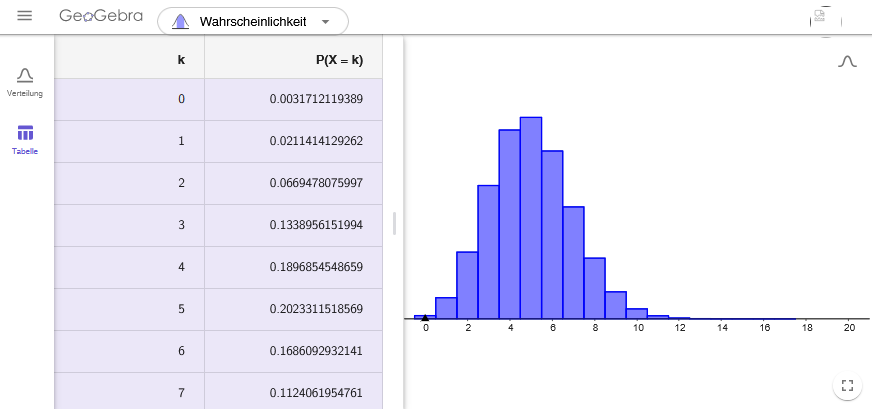The height and width of the screenshot is (409, 872).
Task: Select the table row with k = 1
Action: coord(219,141)
